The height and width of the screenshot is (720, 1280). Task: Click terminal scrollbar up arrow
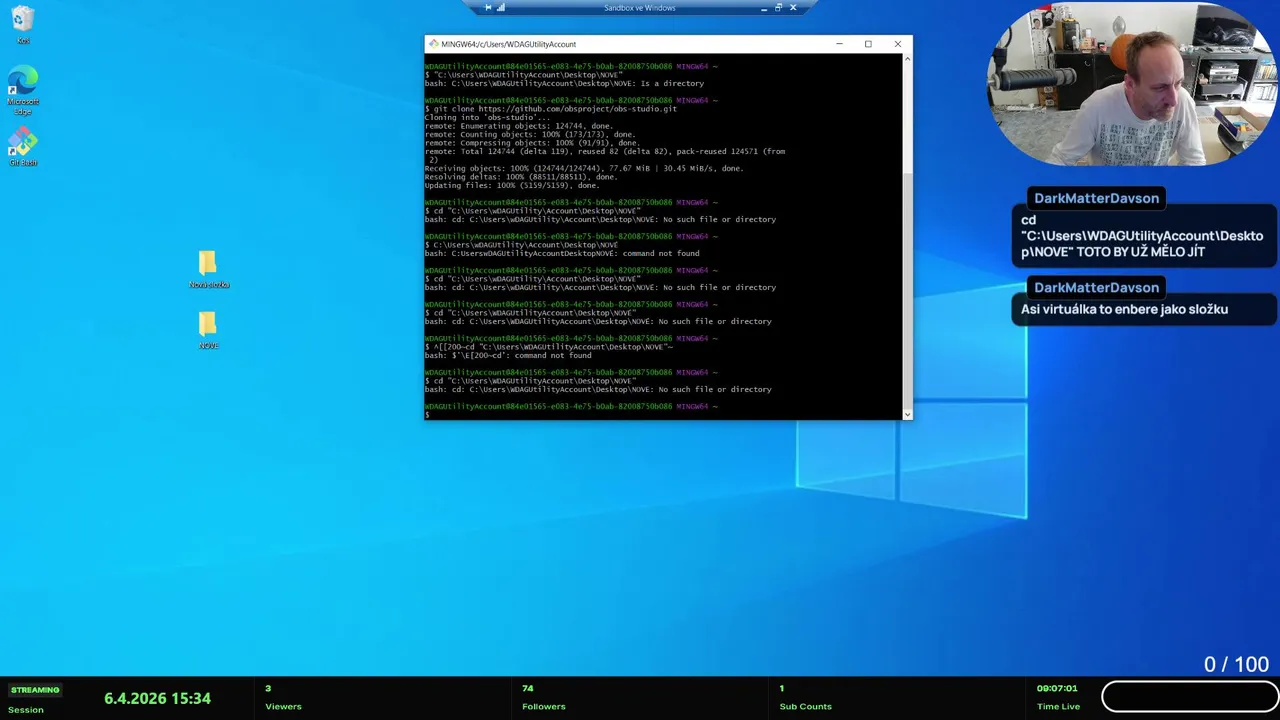click(908, 59)
